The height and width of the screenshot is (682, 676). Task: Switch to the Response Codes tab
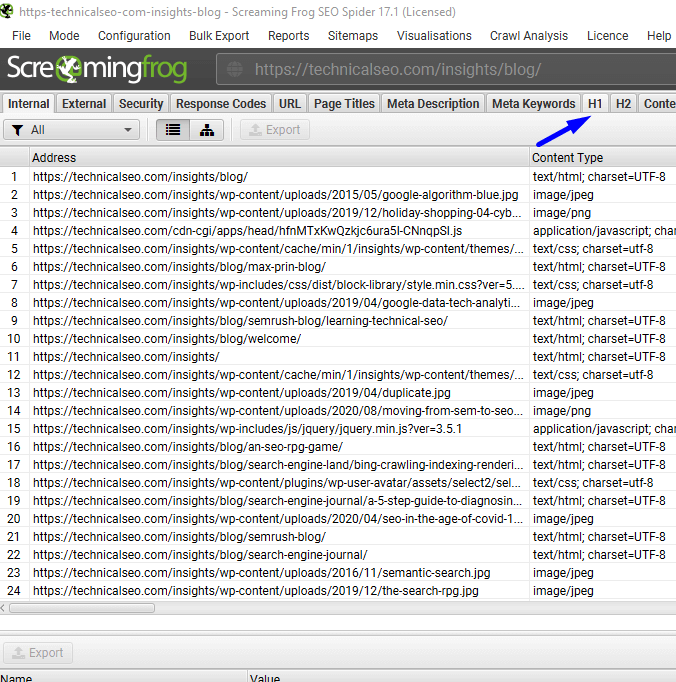pyautogui.click(x=221, y=103)
